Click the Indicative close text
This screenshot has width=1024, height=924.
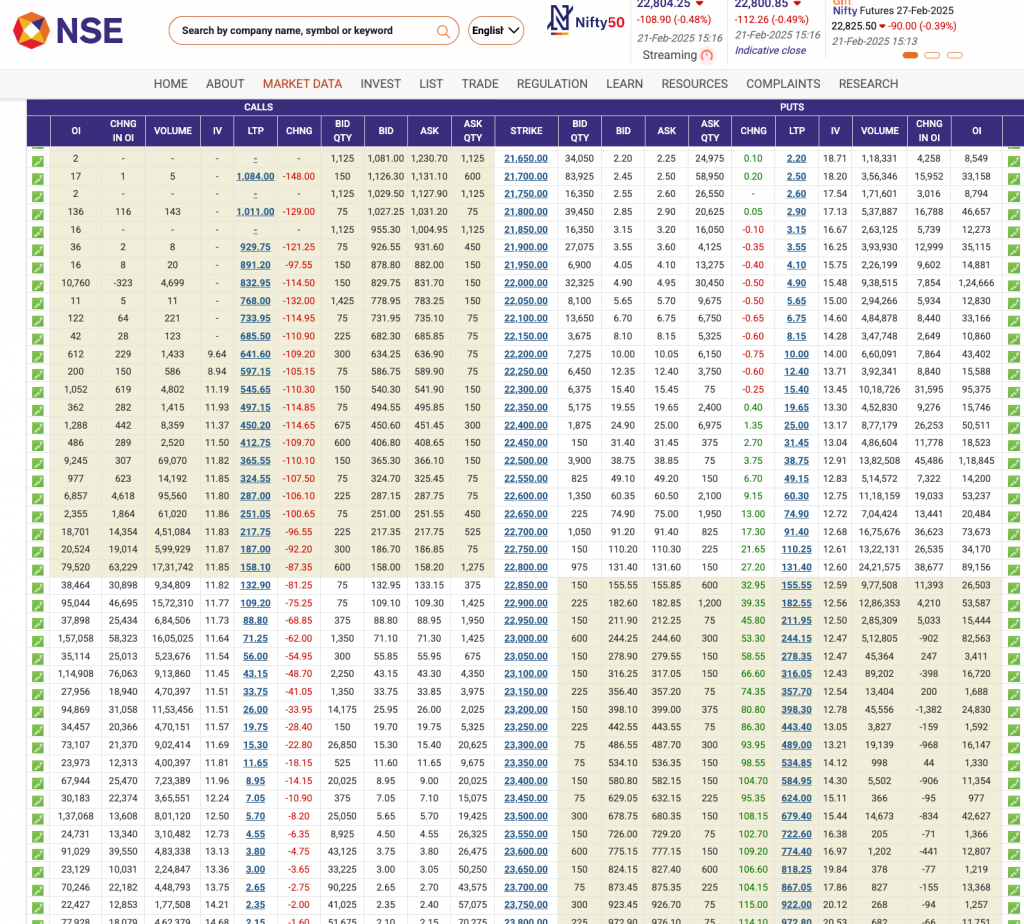coord(771,50)
